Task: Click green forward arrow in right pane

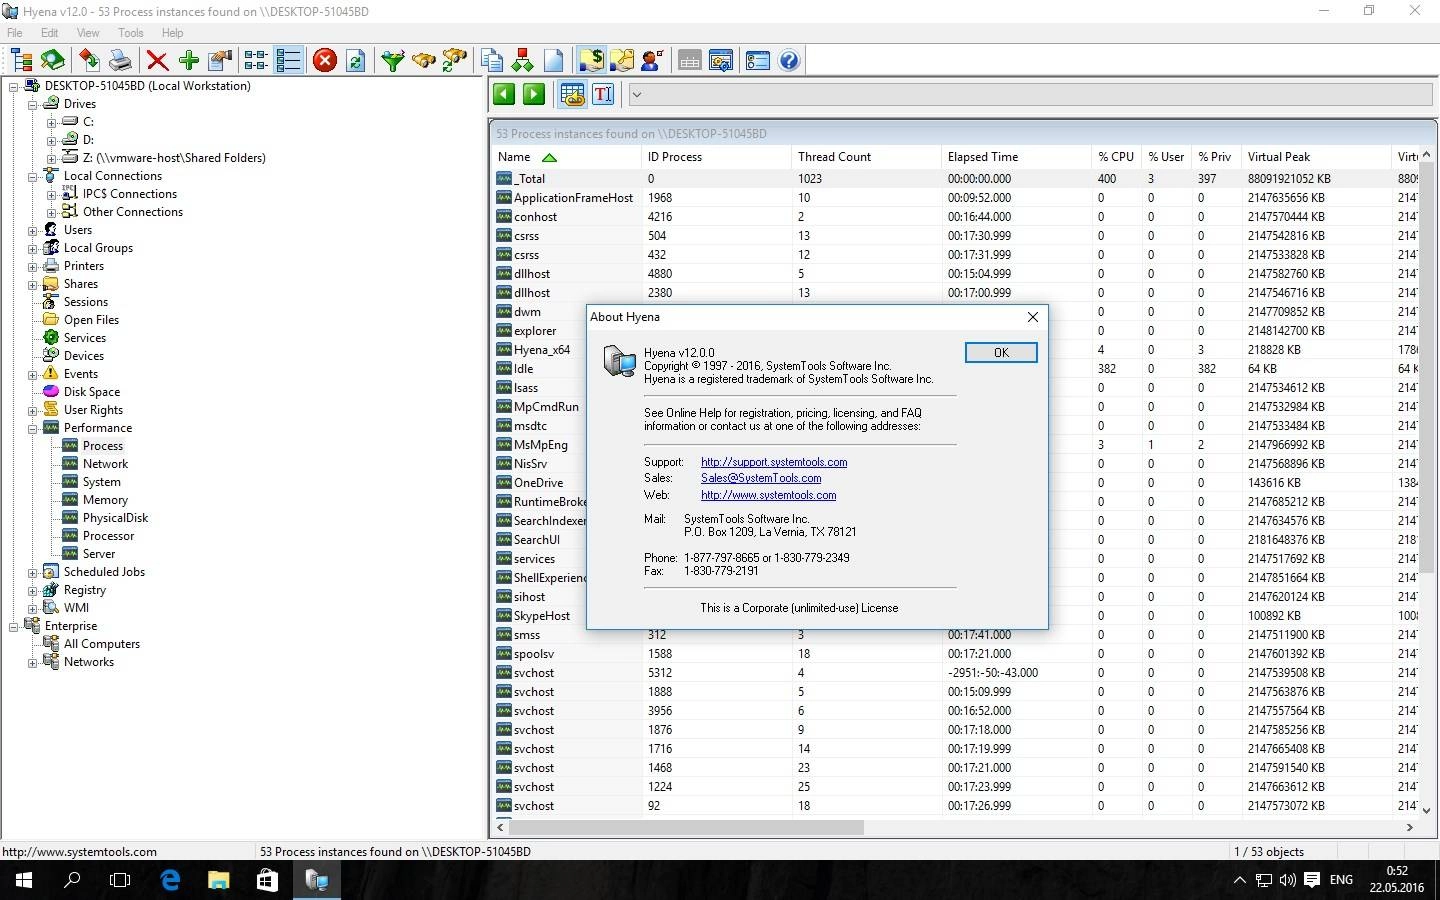Action: click(535, 95)
